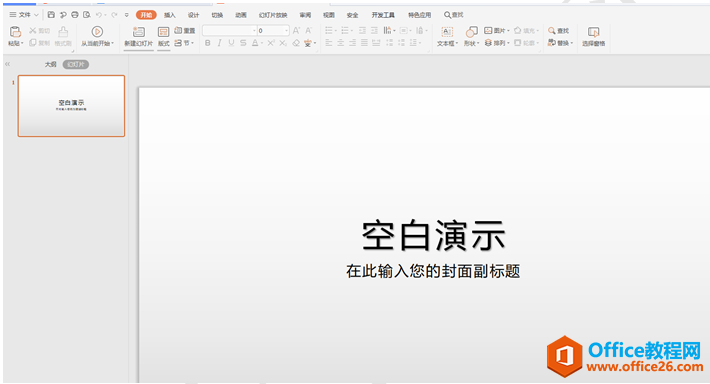
Task: Open the Picture (图片) dropdown
Action: coord(497,31)
